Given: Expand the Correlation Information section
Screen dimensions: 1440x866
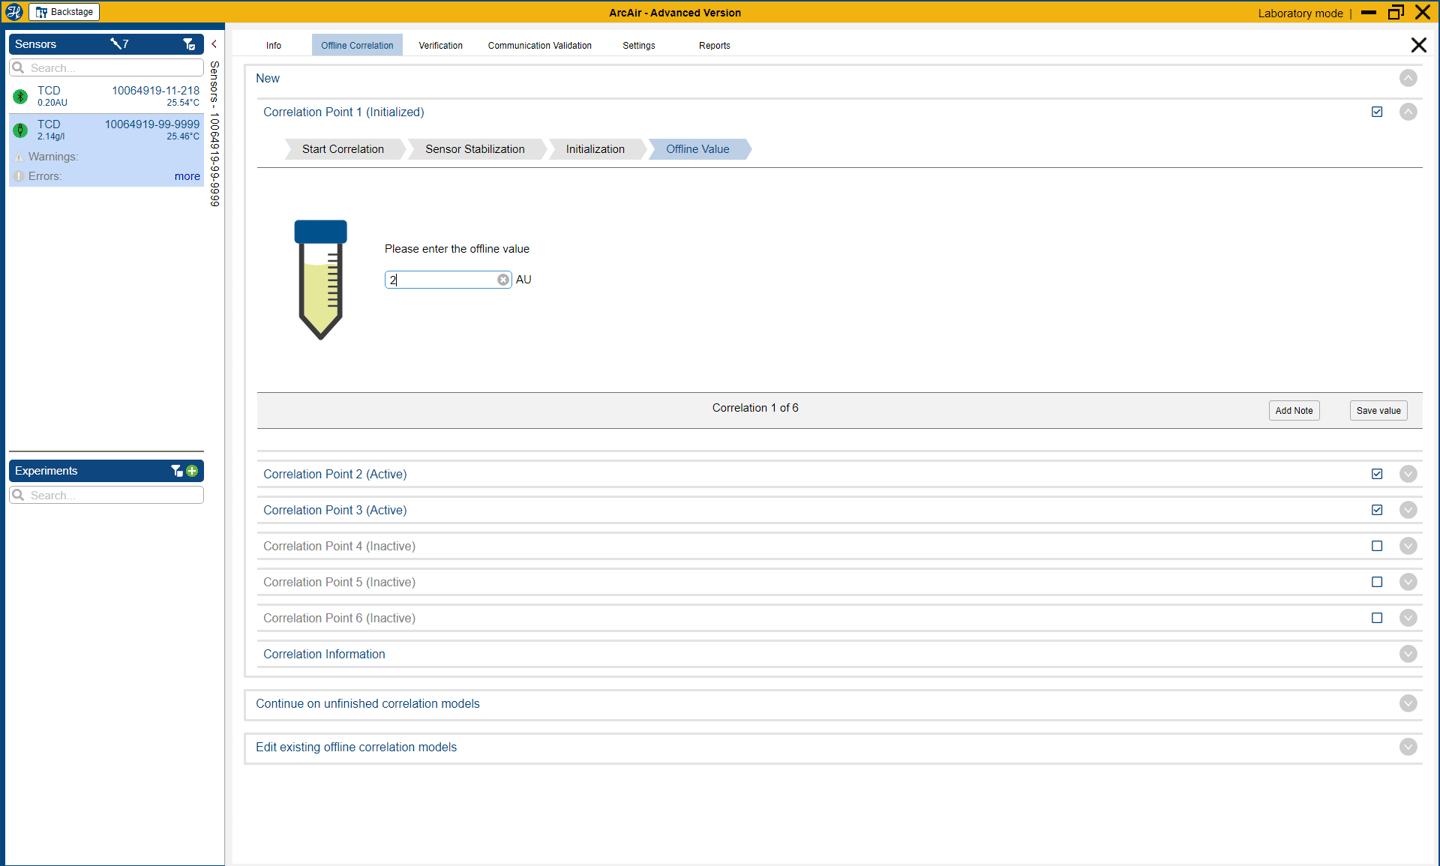Looking at the screenshot, I should 1408,654.
